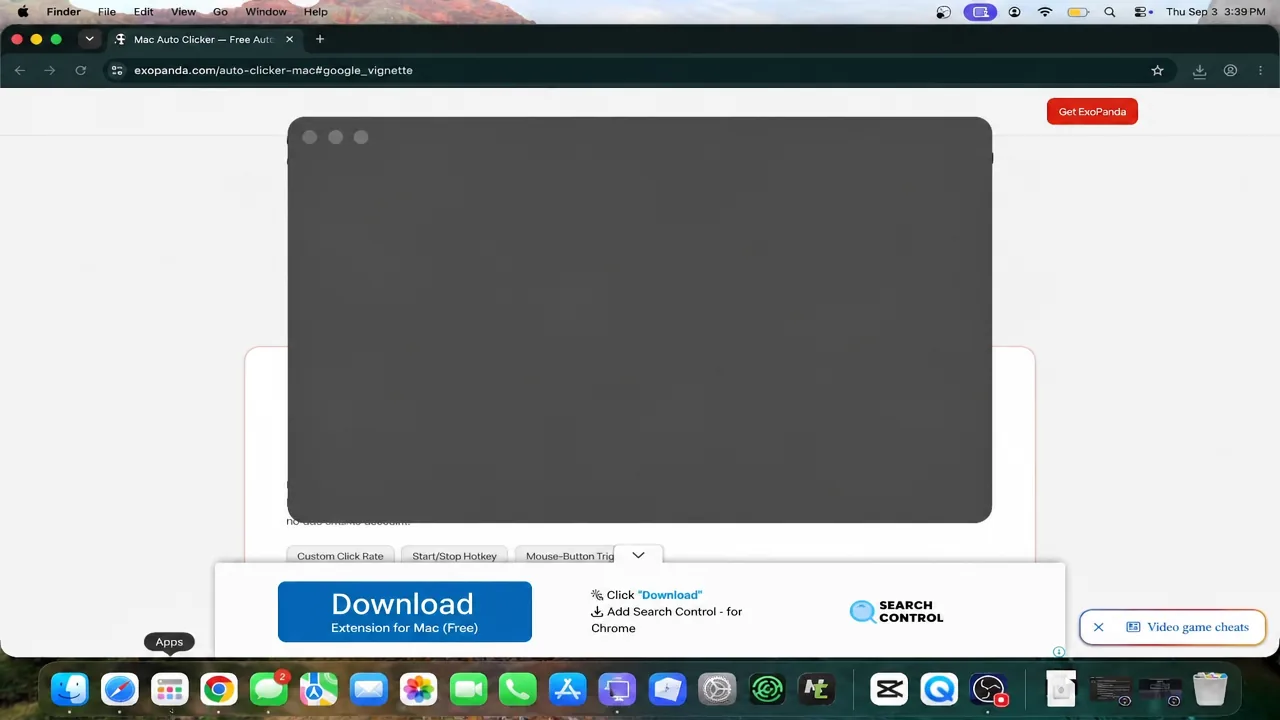Open FaceTime from the Dock

pyautogui.click(x=468, y=689)
